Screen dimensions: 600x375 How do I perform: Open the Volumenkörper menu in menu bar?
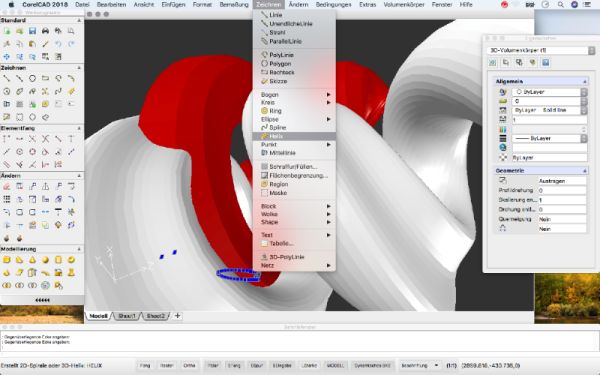pos(404,5)
